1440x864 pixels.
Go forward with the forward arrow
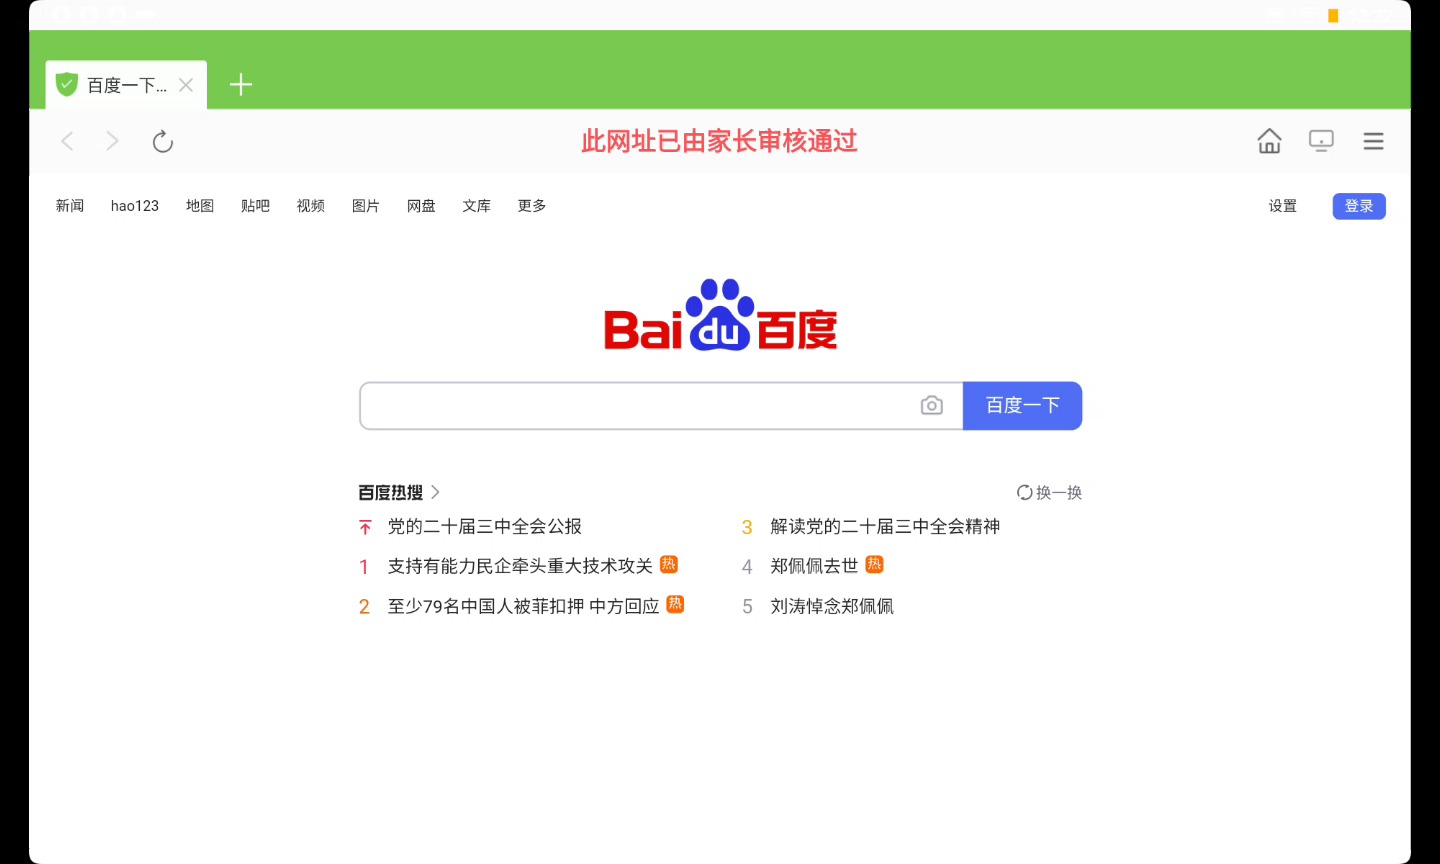tap(112, 141)
